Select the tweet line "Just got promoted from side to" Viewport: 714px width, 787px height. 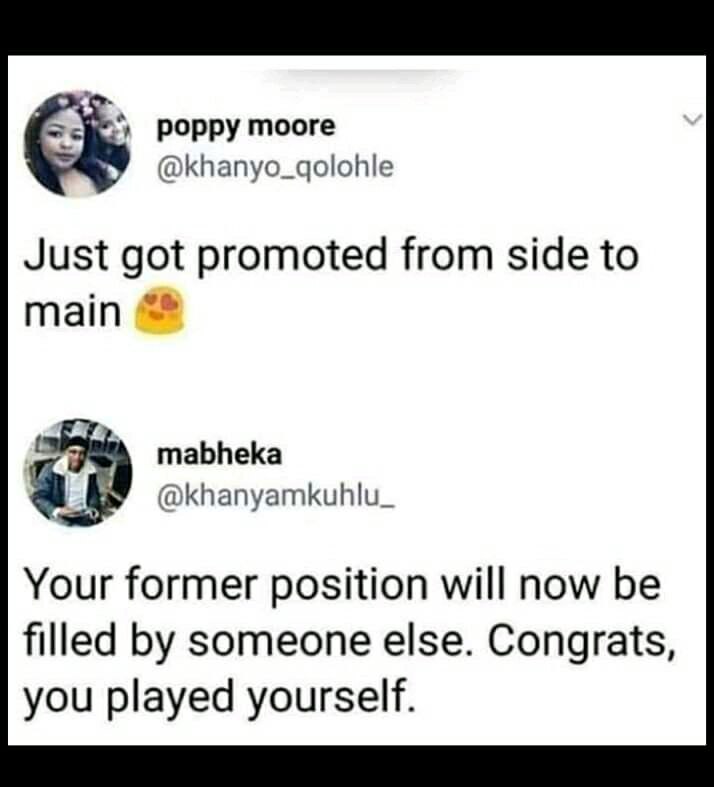tap(331, 255)
